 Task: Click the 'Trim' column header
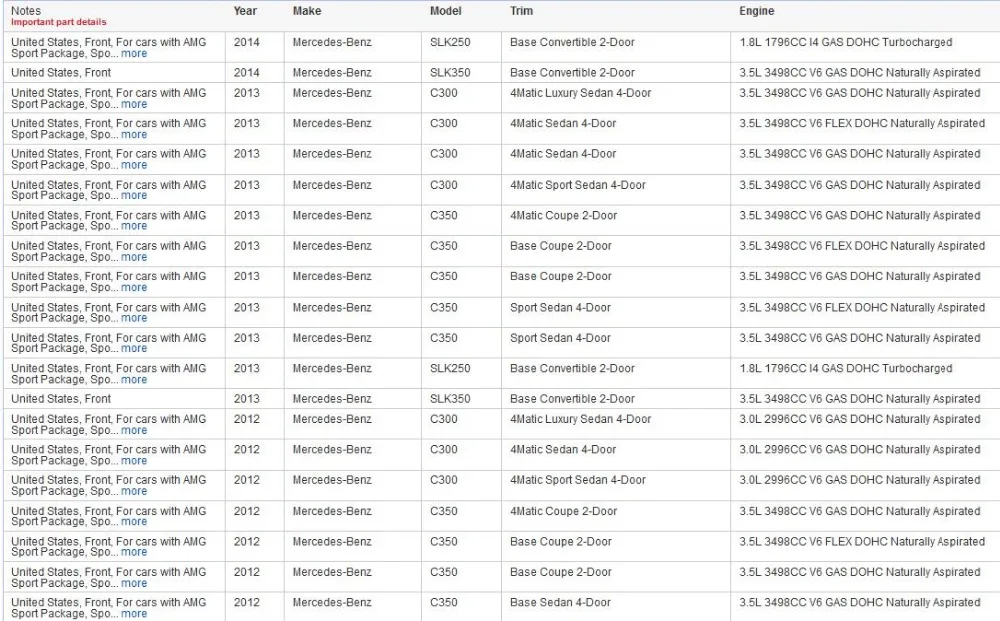(x=521, y=11)
